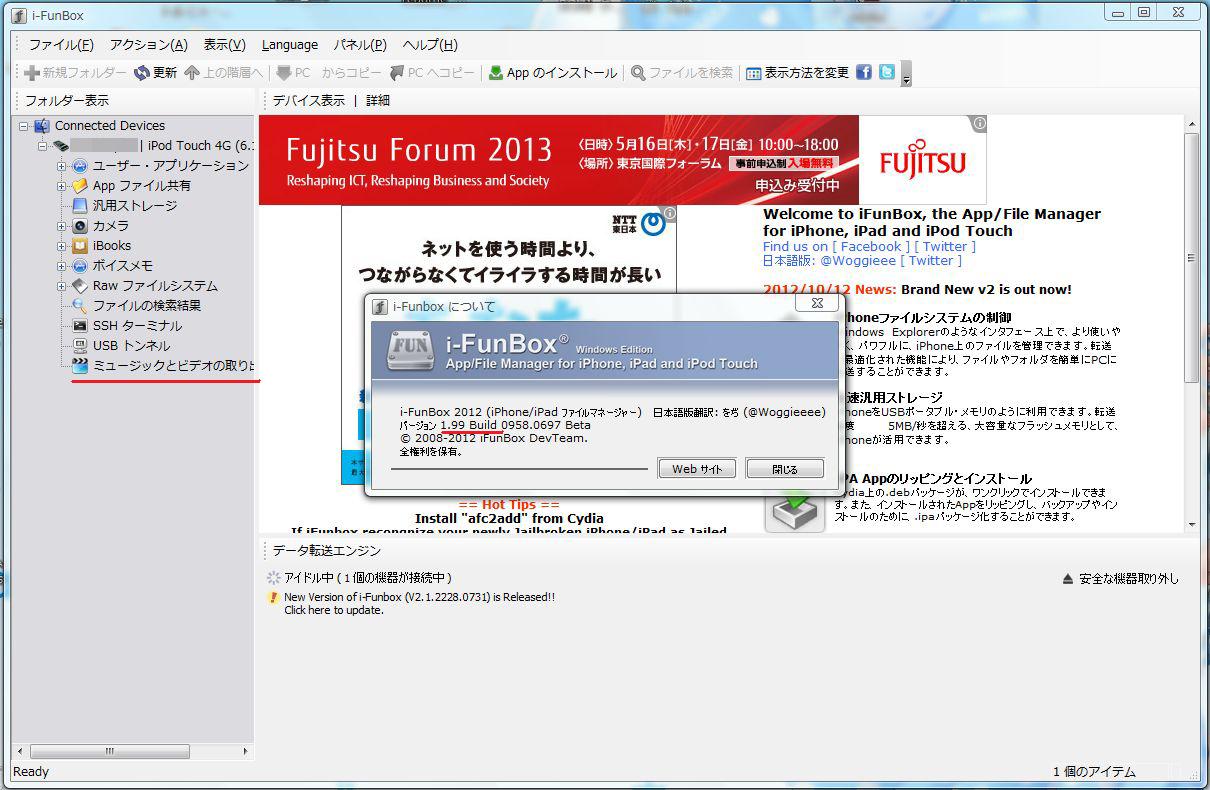
Task: Expand the iBooks tree node
Action: point(61,246)
